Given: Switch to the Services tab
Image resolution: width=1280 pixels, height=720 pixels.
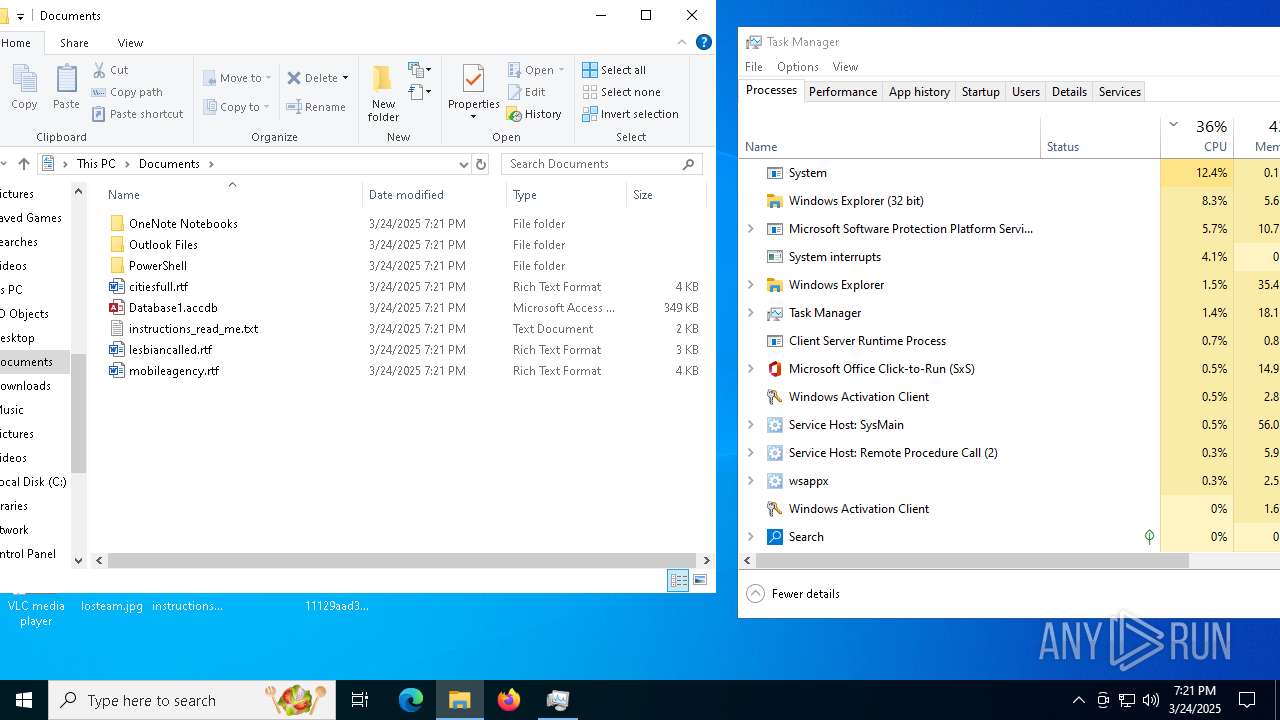Looking at the screenshot, I should coord(1119,91).
